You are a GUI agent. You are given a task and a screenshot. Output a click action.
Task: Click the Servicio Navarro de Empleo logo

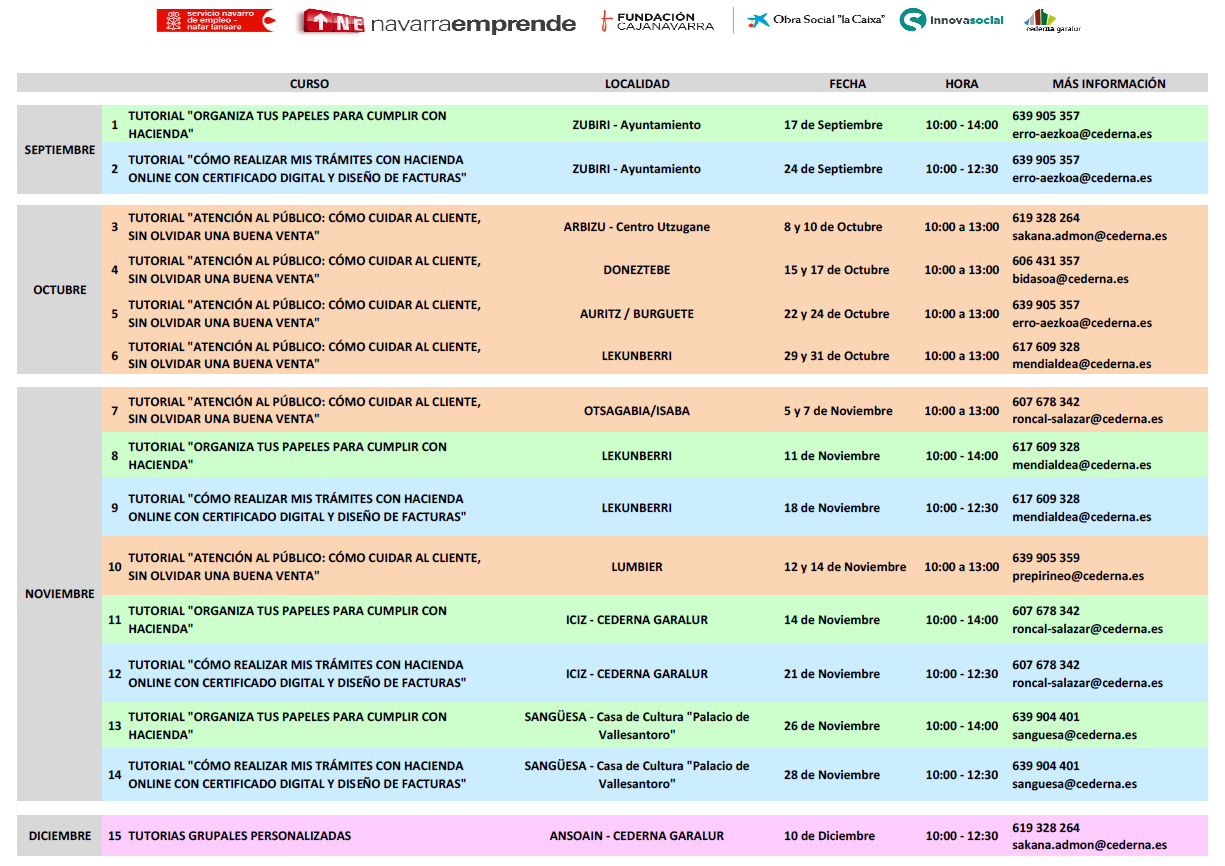[215, 21]
